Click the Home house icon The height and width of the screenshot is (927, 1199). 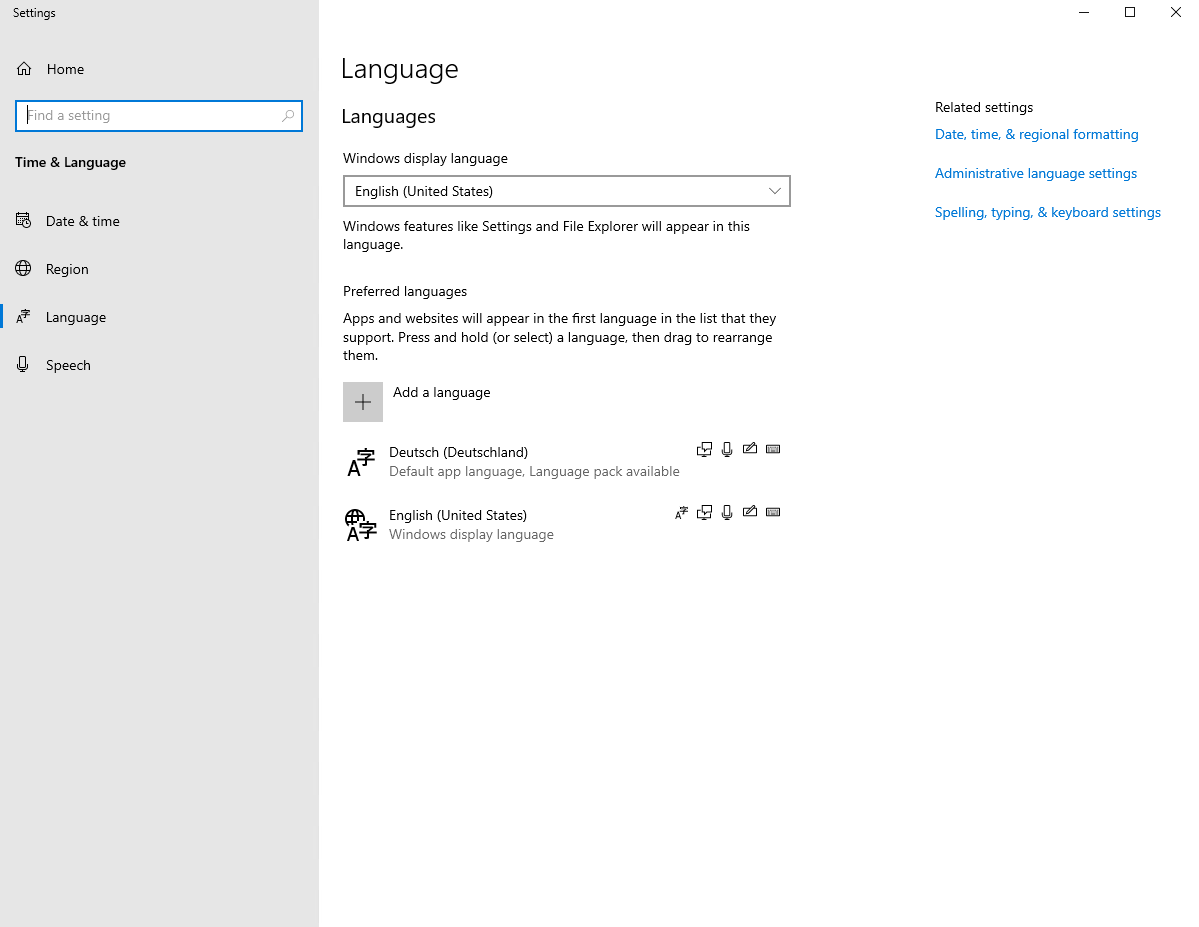pos(22,68)
